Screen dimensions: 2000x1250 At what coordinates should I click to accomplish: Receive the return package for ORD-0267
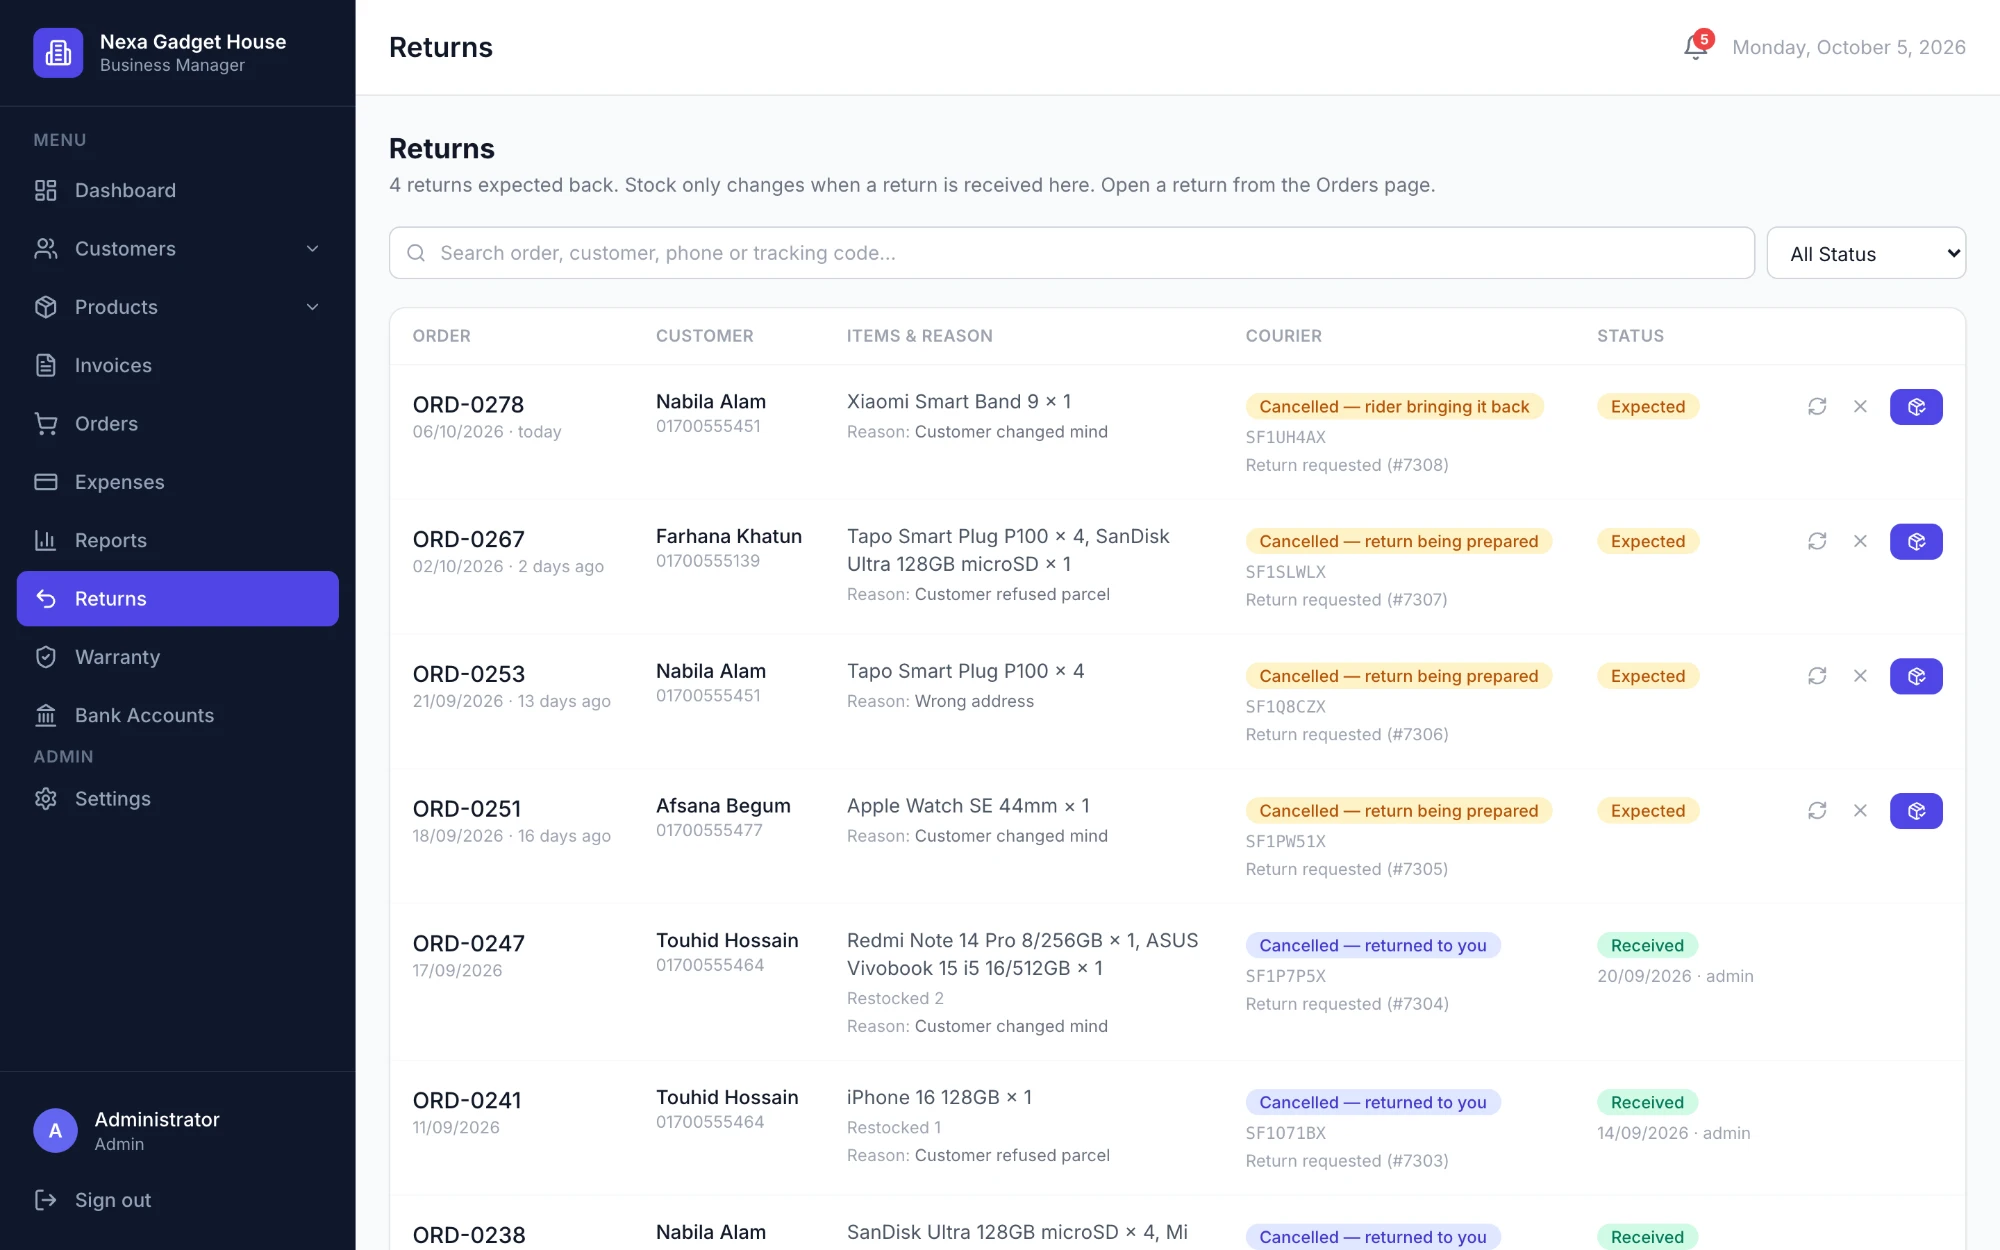(x=1916, y=541)
